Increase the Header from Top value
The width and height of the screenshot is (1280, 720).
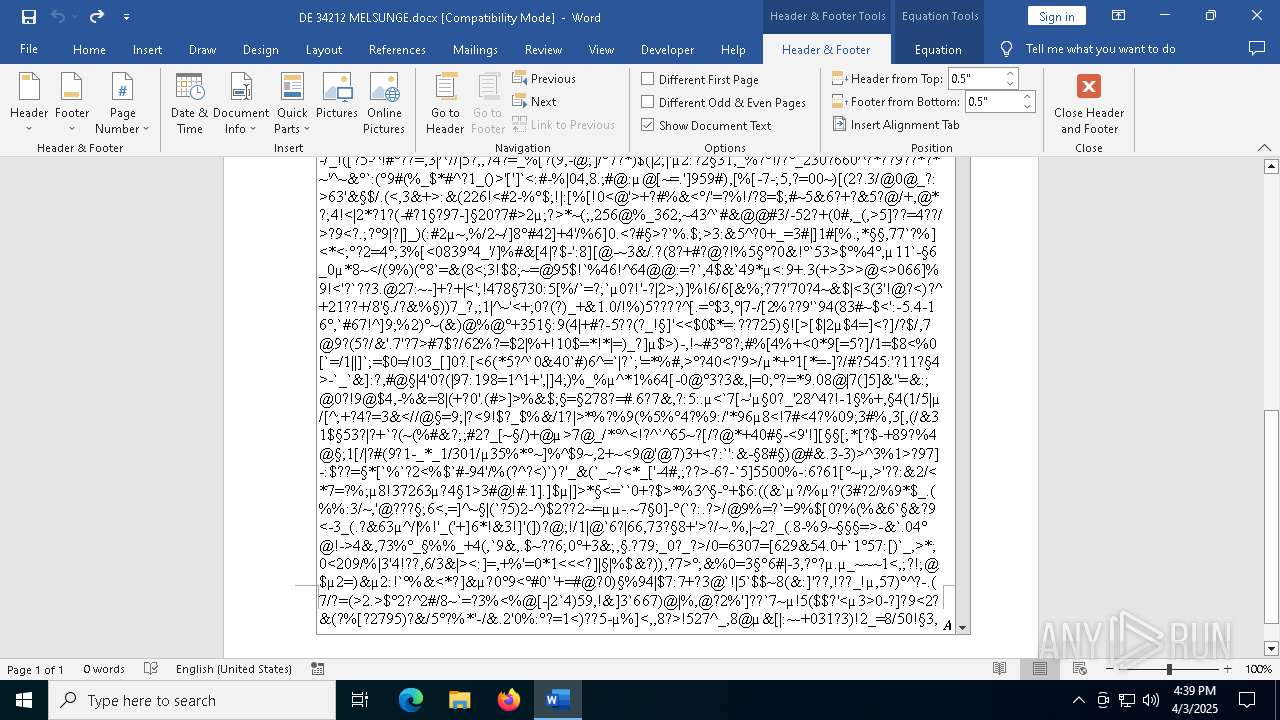(1011, 73)
